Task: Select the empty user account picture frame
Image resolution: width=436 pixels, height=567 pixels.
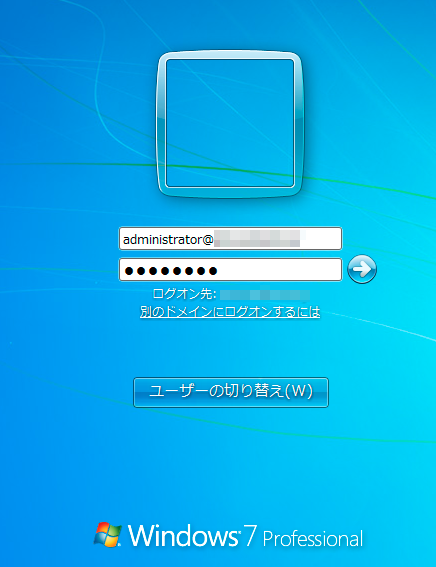Action: click(x=230, y=124)
